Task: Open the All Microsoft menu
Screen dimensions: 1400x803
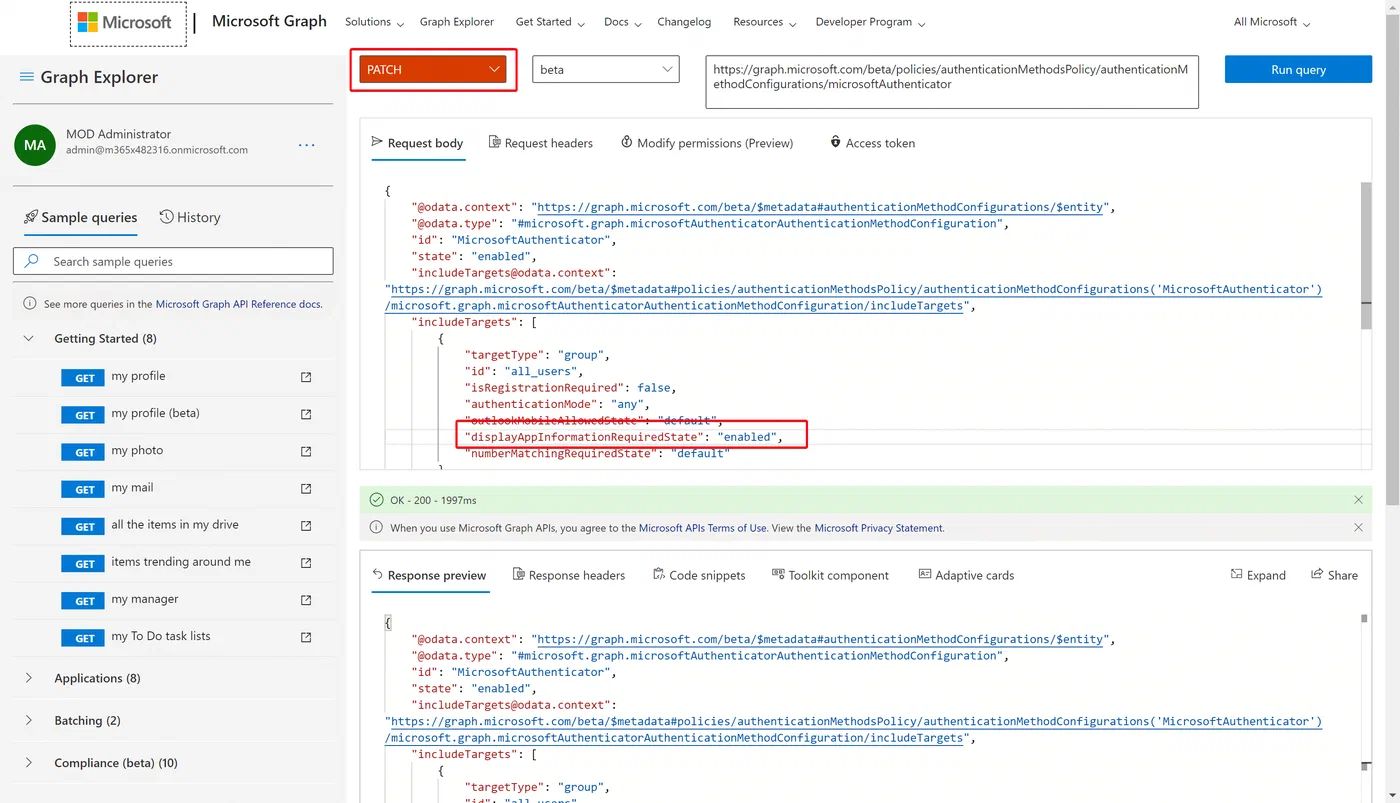Action: pos(1272,22)
